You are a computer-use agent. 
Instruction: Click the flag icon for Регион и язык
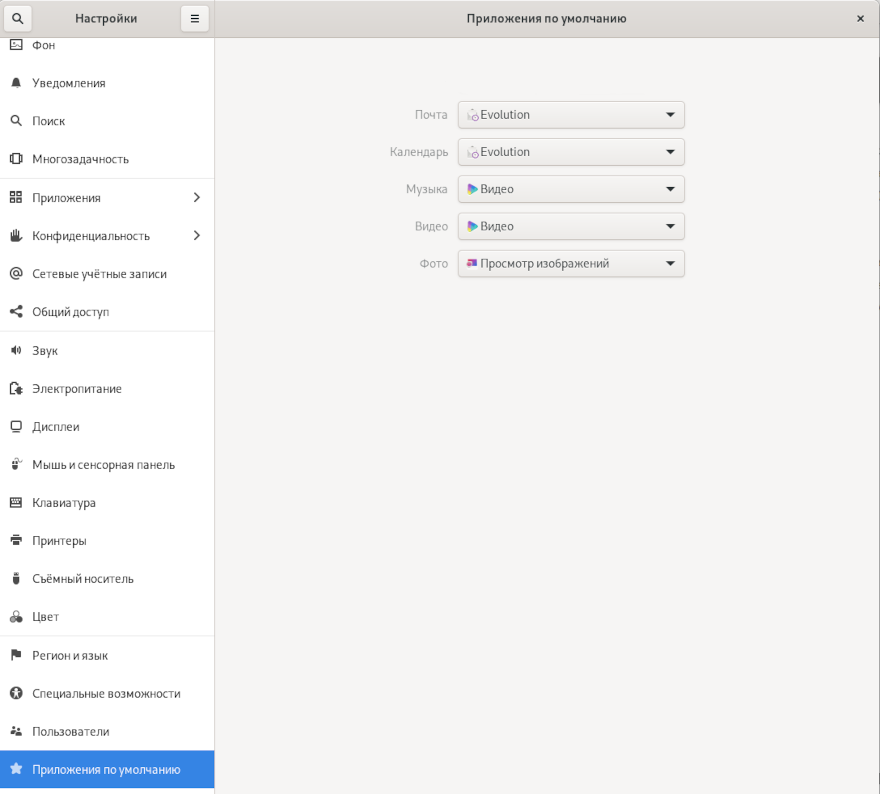pyautogui.click(x=16, y=656)
